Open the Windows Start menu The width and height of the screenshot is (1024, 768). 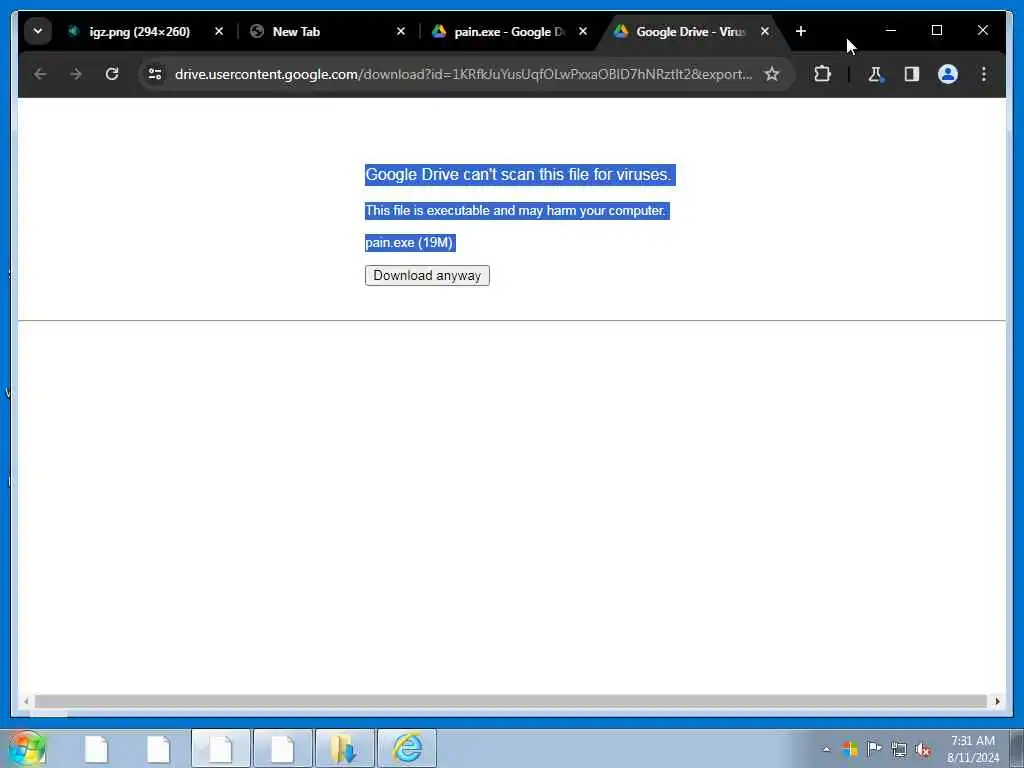coord(27,748)
